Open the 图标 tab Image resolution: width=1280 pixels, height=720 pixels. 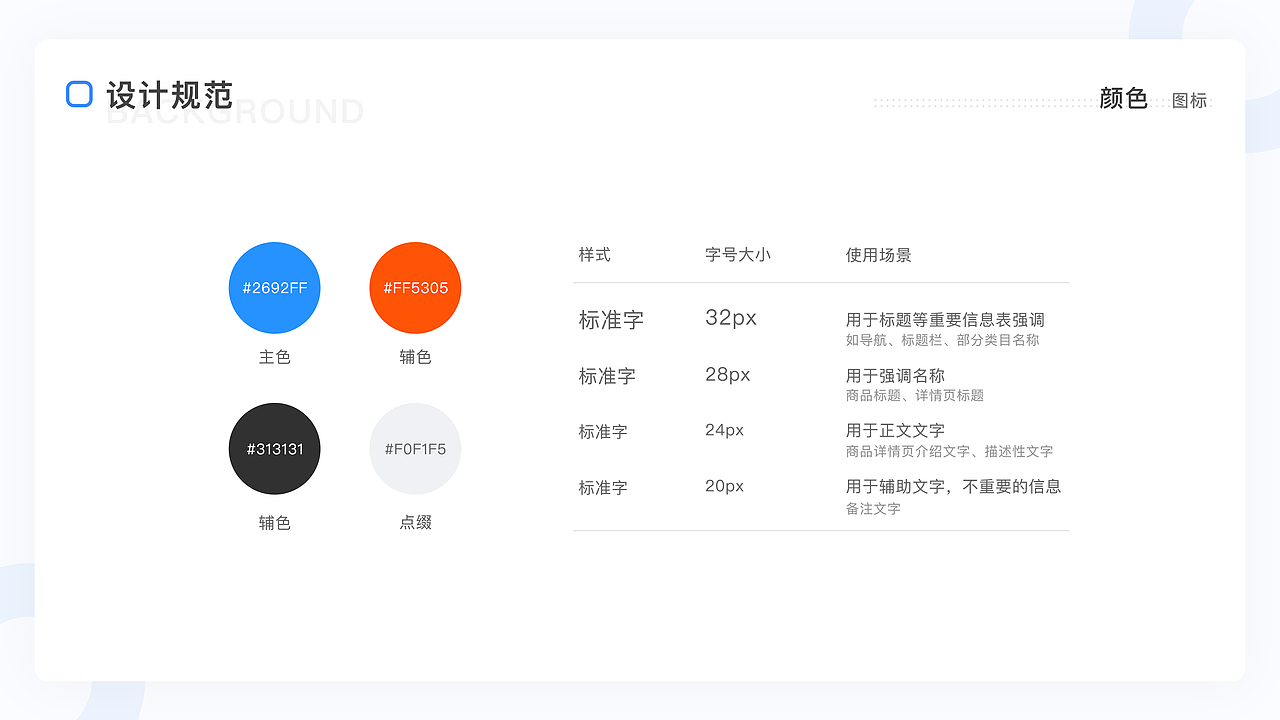click(1189, 101)
